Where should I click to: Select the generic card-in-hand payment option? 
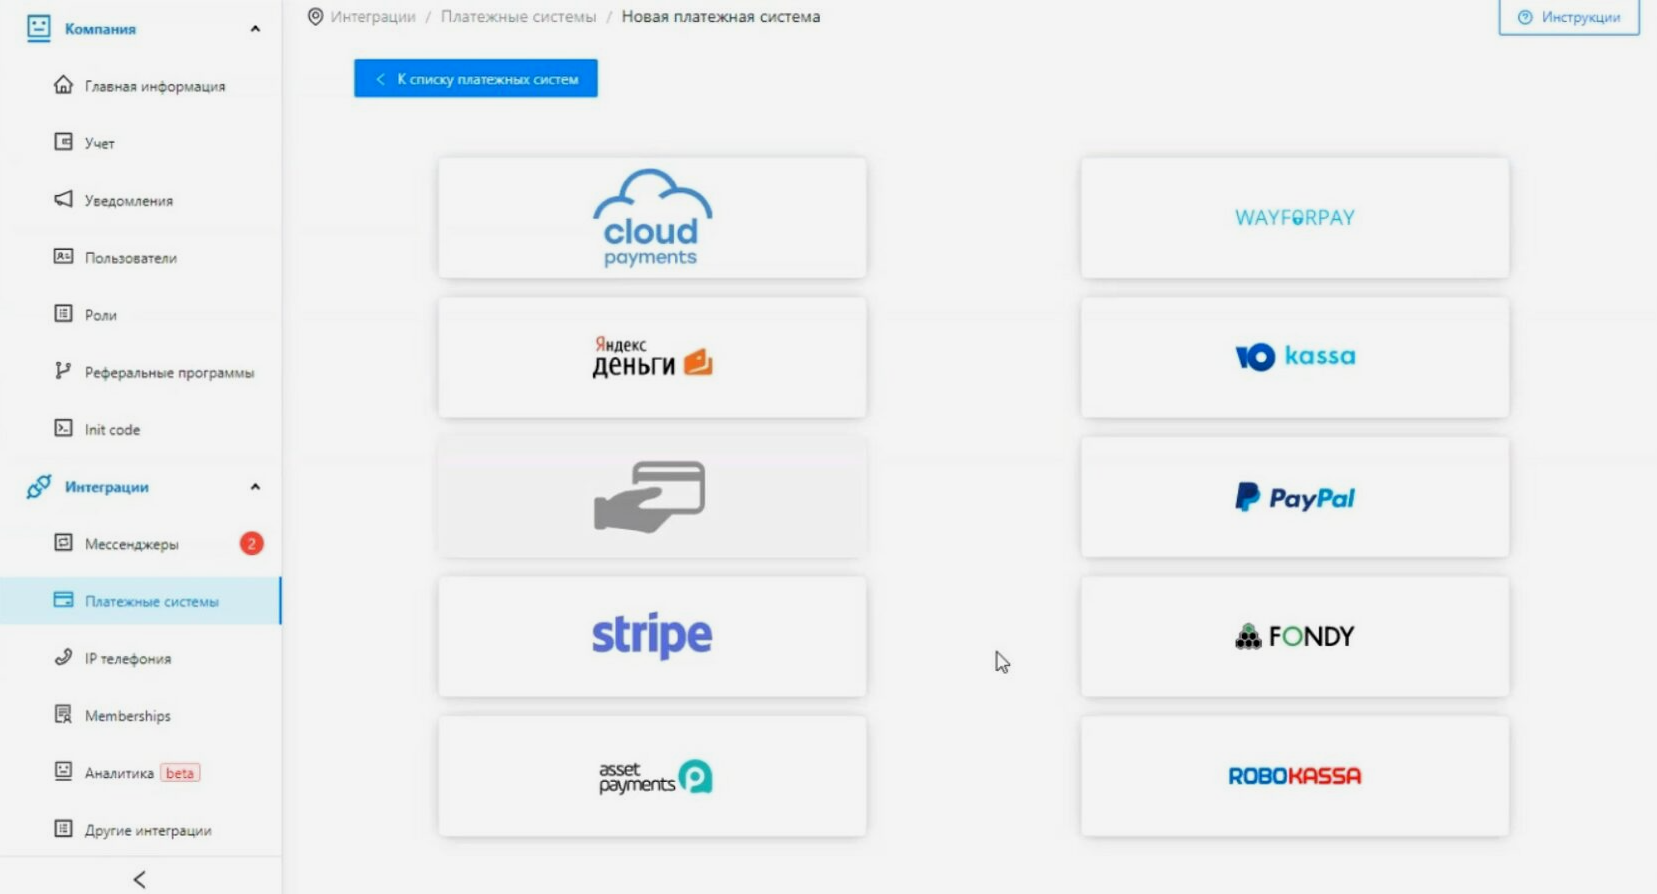pos(652,497)
